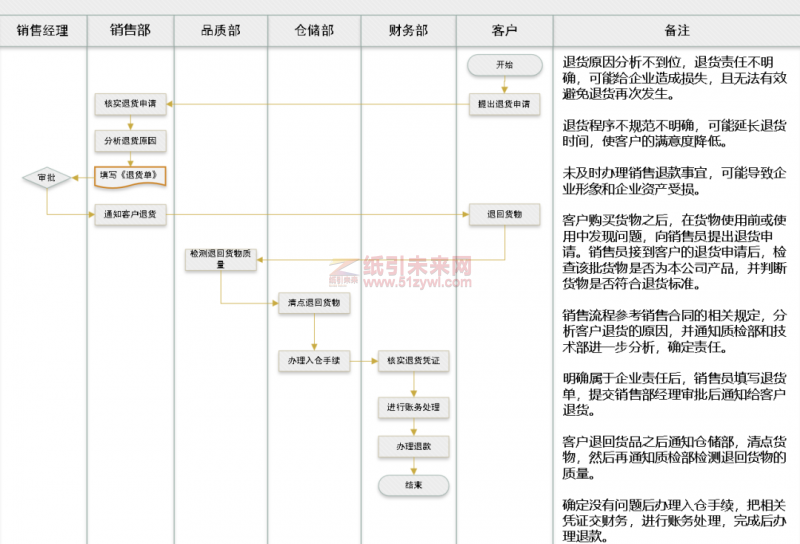This screenshot has width=800, height=544.
Task: Select the 品质部 lane header
Action: coord(221,31)
